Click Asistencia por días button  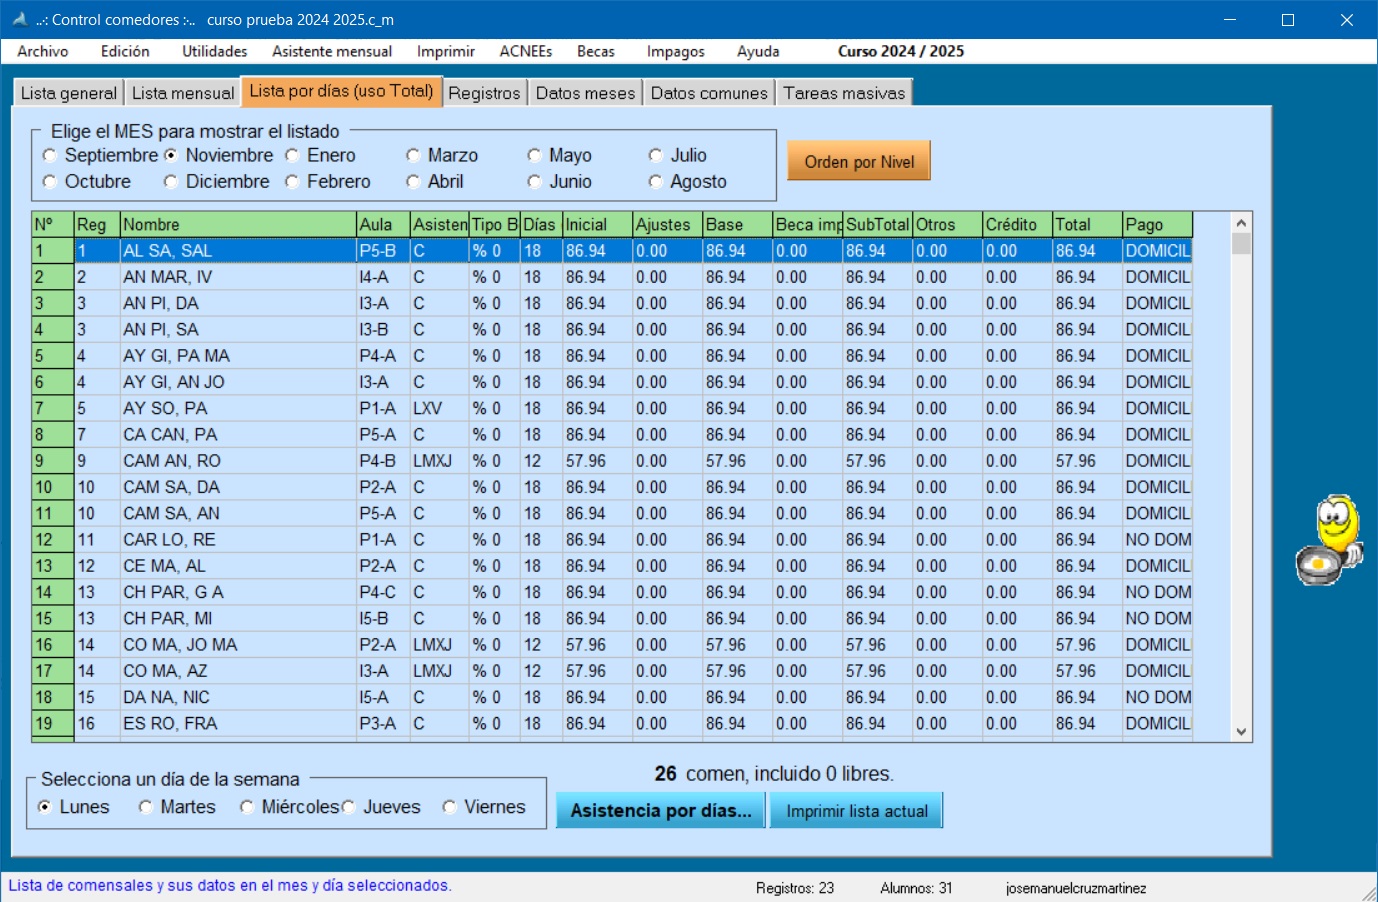point(660,811)
